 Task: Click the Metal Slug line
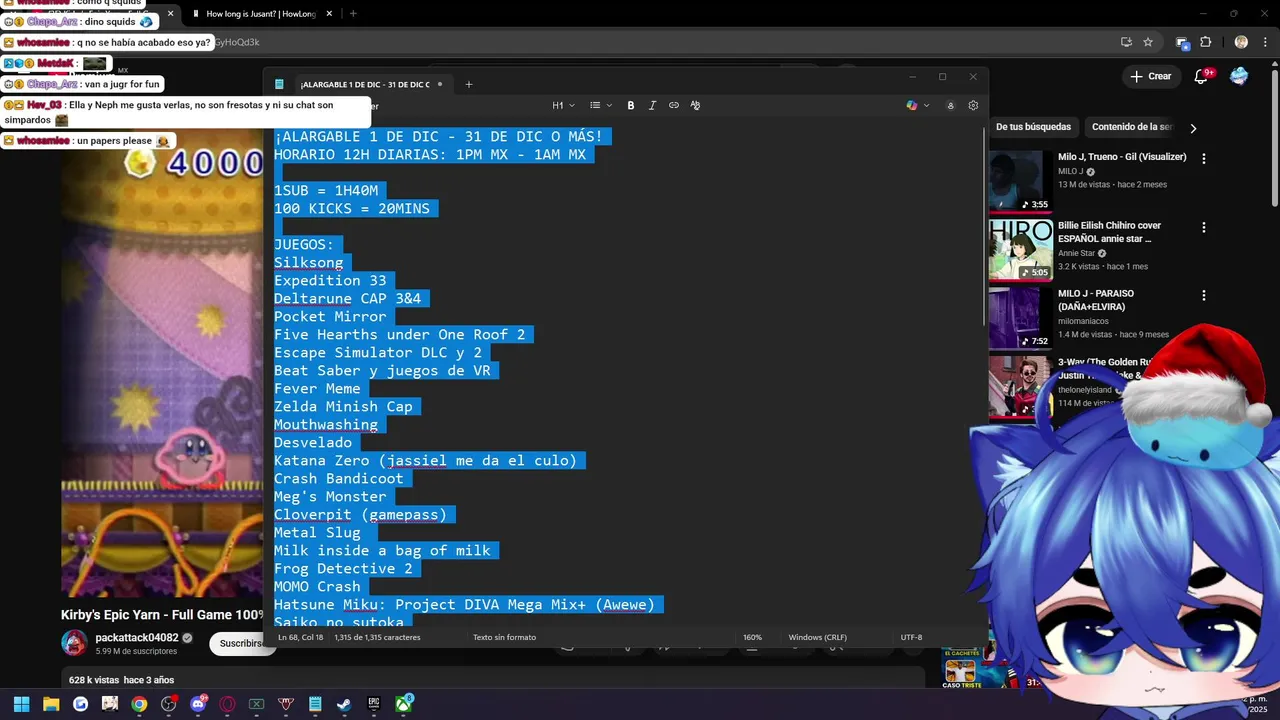click(317, 532)
